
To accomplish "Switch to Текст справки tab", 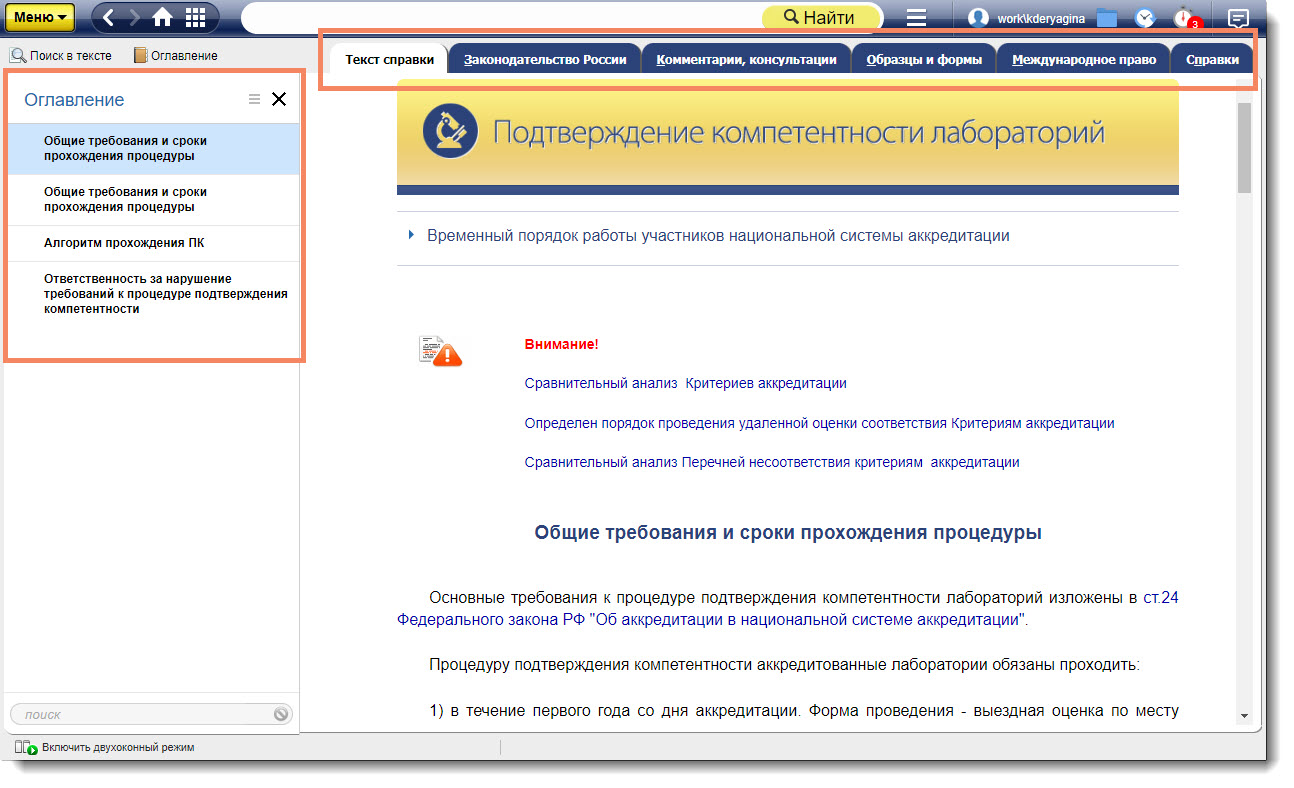I will pyautogui.click(x=390, y=59).
